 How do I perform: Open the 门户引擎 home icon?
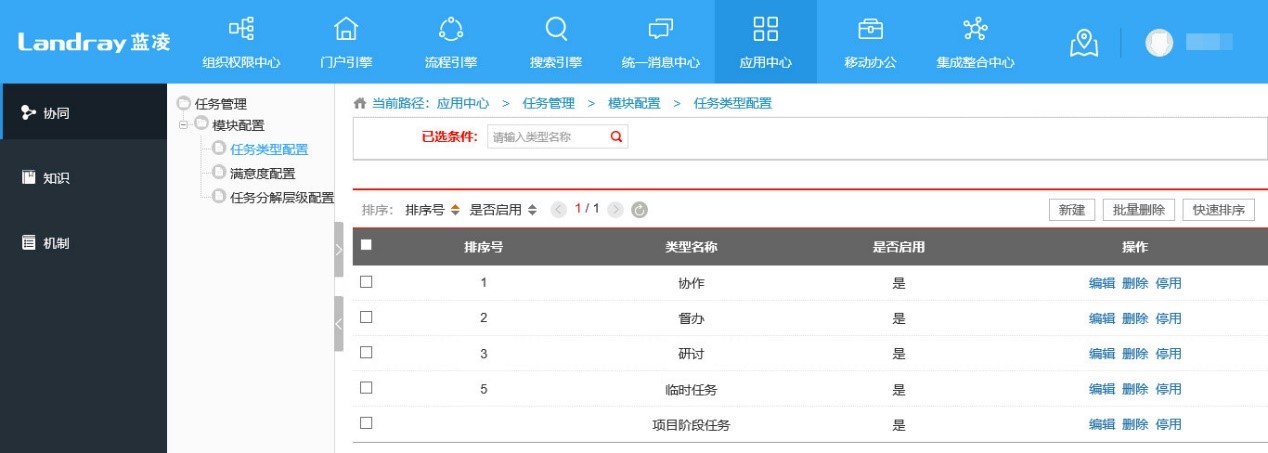pos(346,29)
